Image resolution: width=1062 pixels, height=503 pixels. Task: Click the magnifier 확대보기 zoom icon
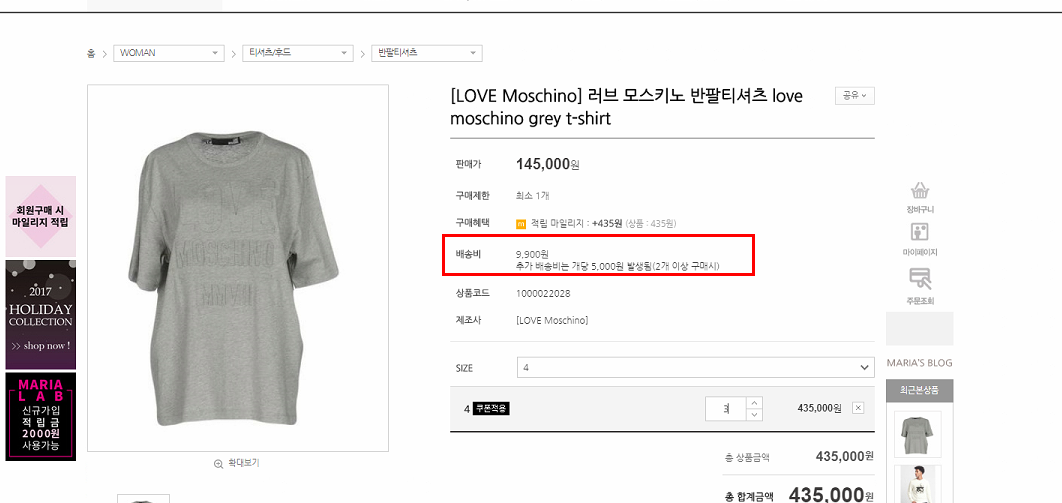pyautogui.click(x=219, y=463)
